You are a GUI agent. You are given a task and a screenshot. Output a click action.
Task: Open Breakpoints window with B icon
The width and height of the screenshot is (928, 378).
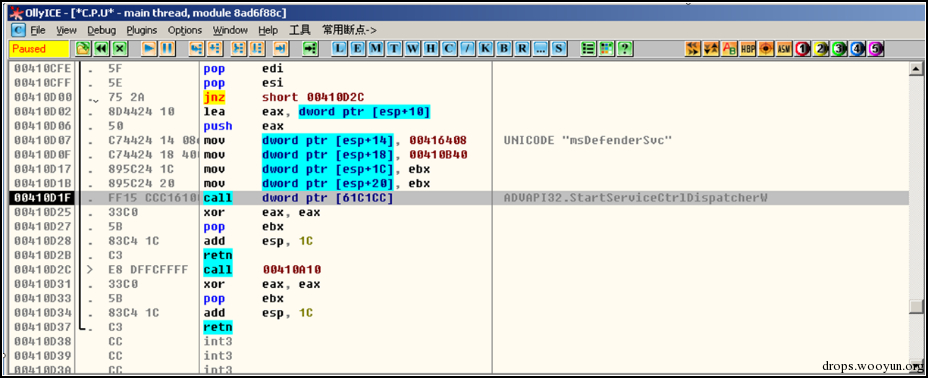[x=504, y=49]
